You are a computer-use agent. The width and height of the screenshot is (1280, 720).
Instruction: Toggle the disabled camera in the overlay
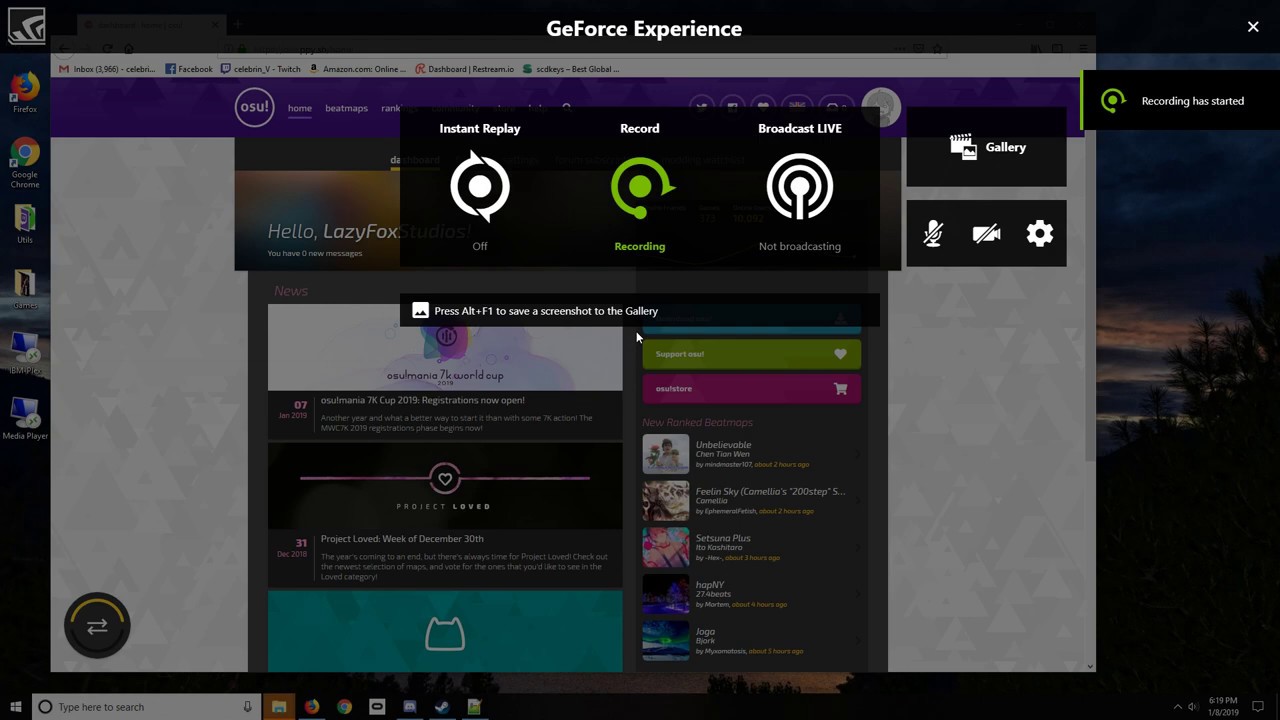[x=987, y=234]
